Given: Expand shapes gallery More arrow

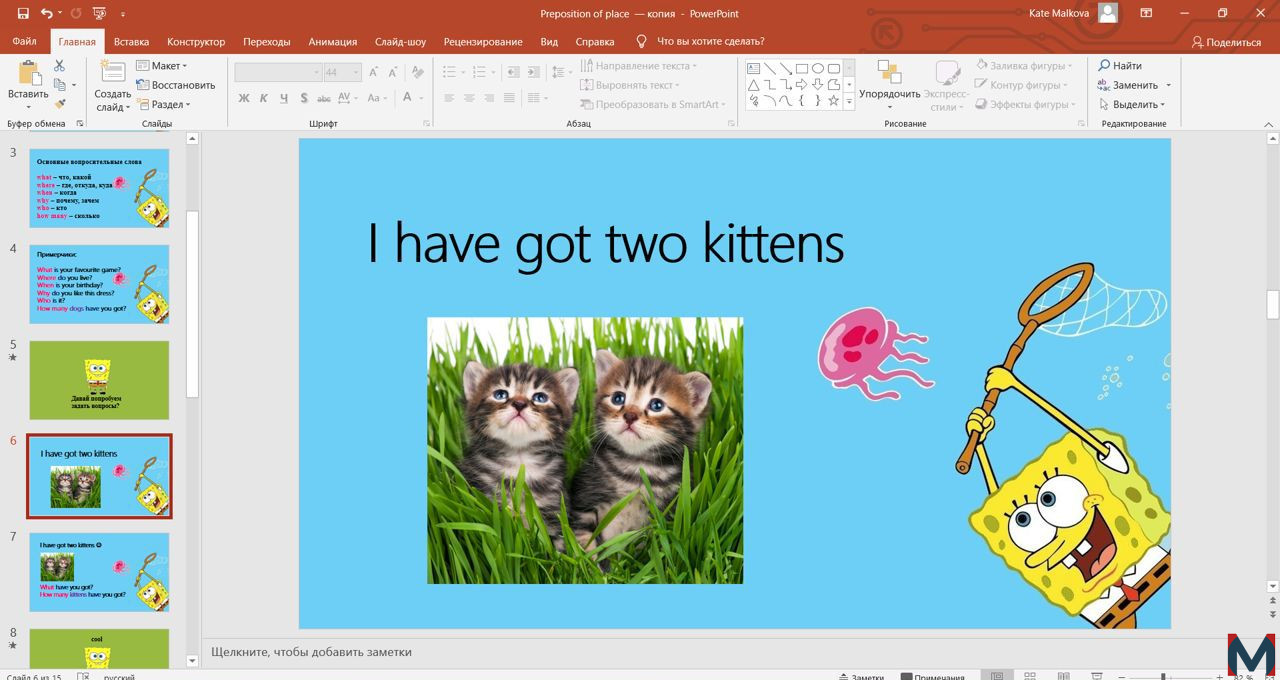Looking at the screenshot, I should pos(849,101).
